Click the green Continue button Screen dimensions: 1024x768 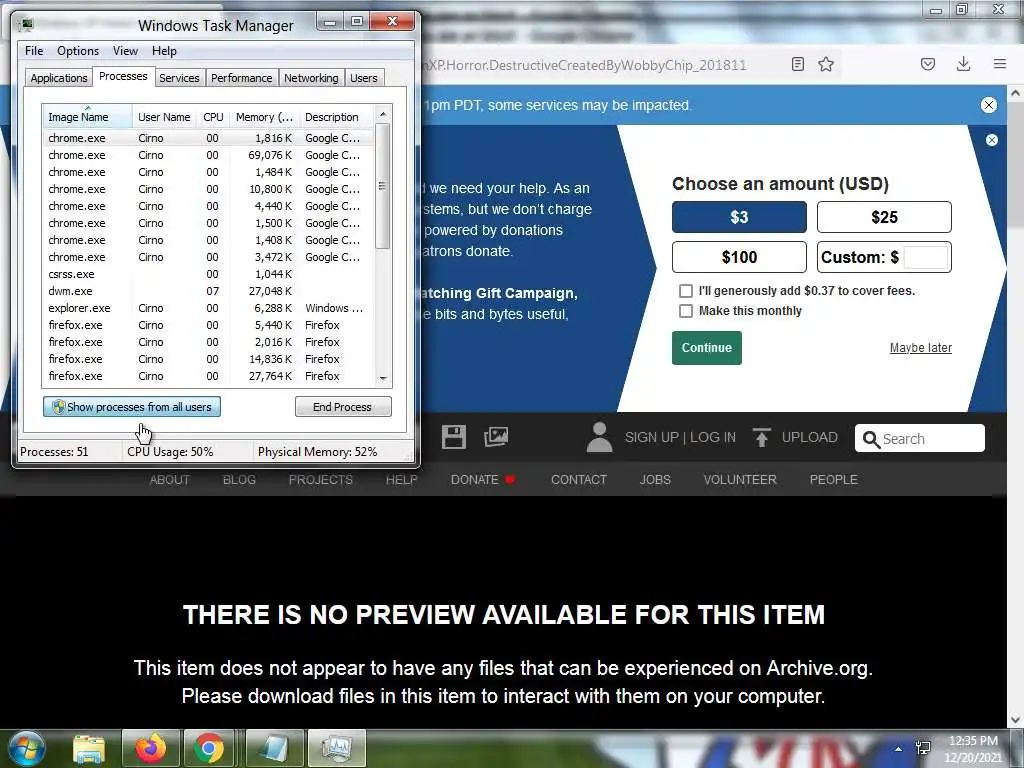[707, 347]
